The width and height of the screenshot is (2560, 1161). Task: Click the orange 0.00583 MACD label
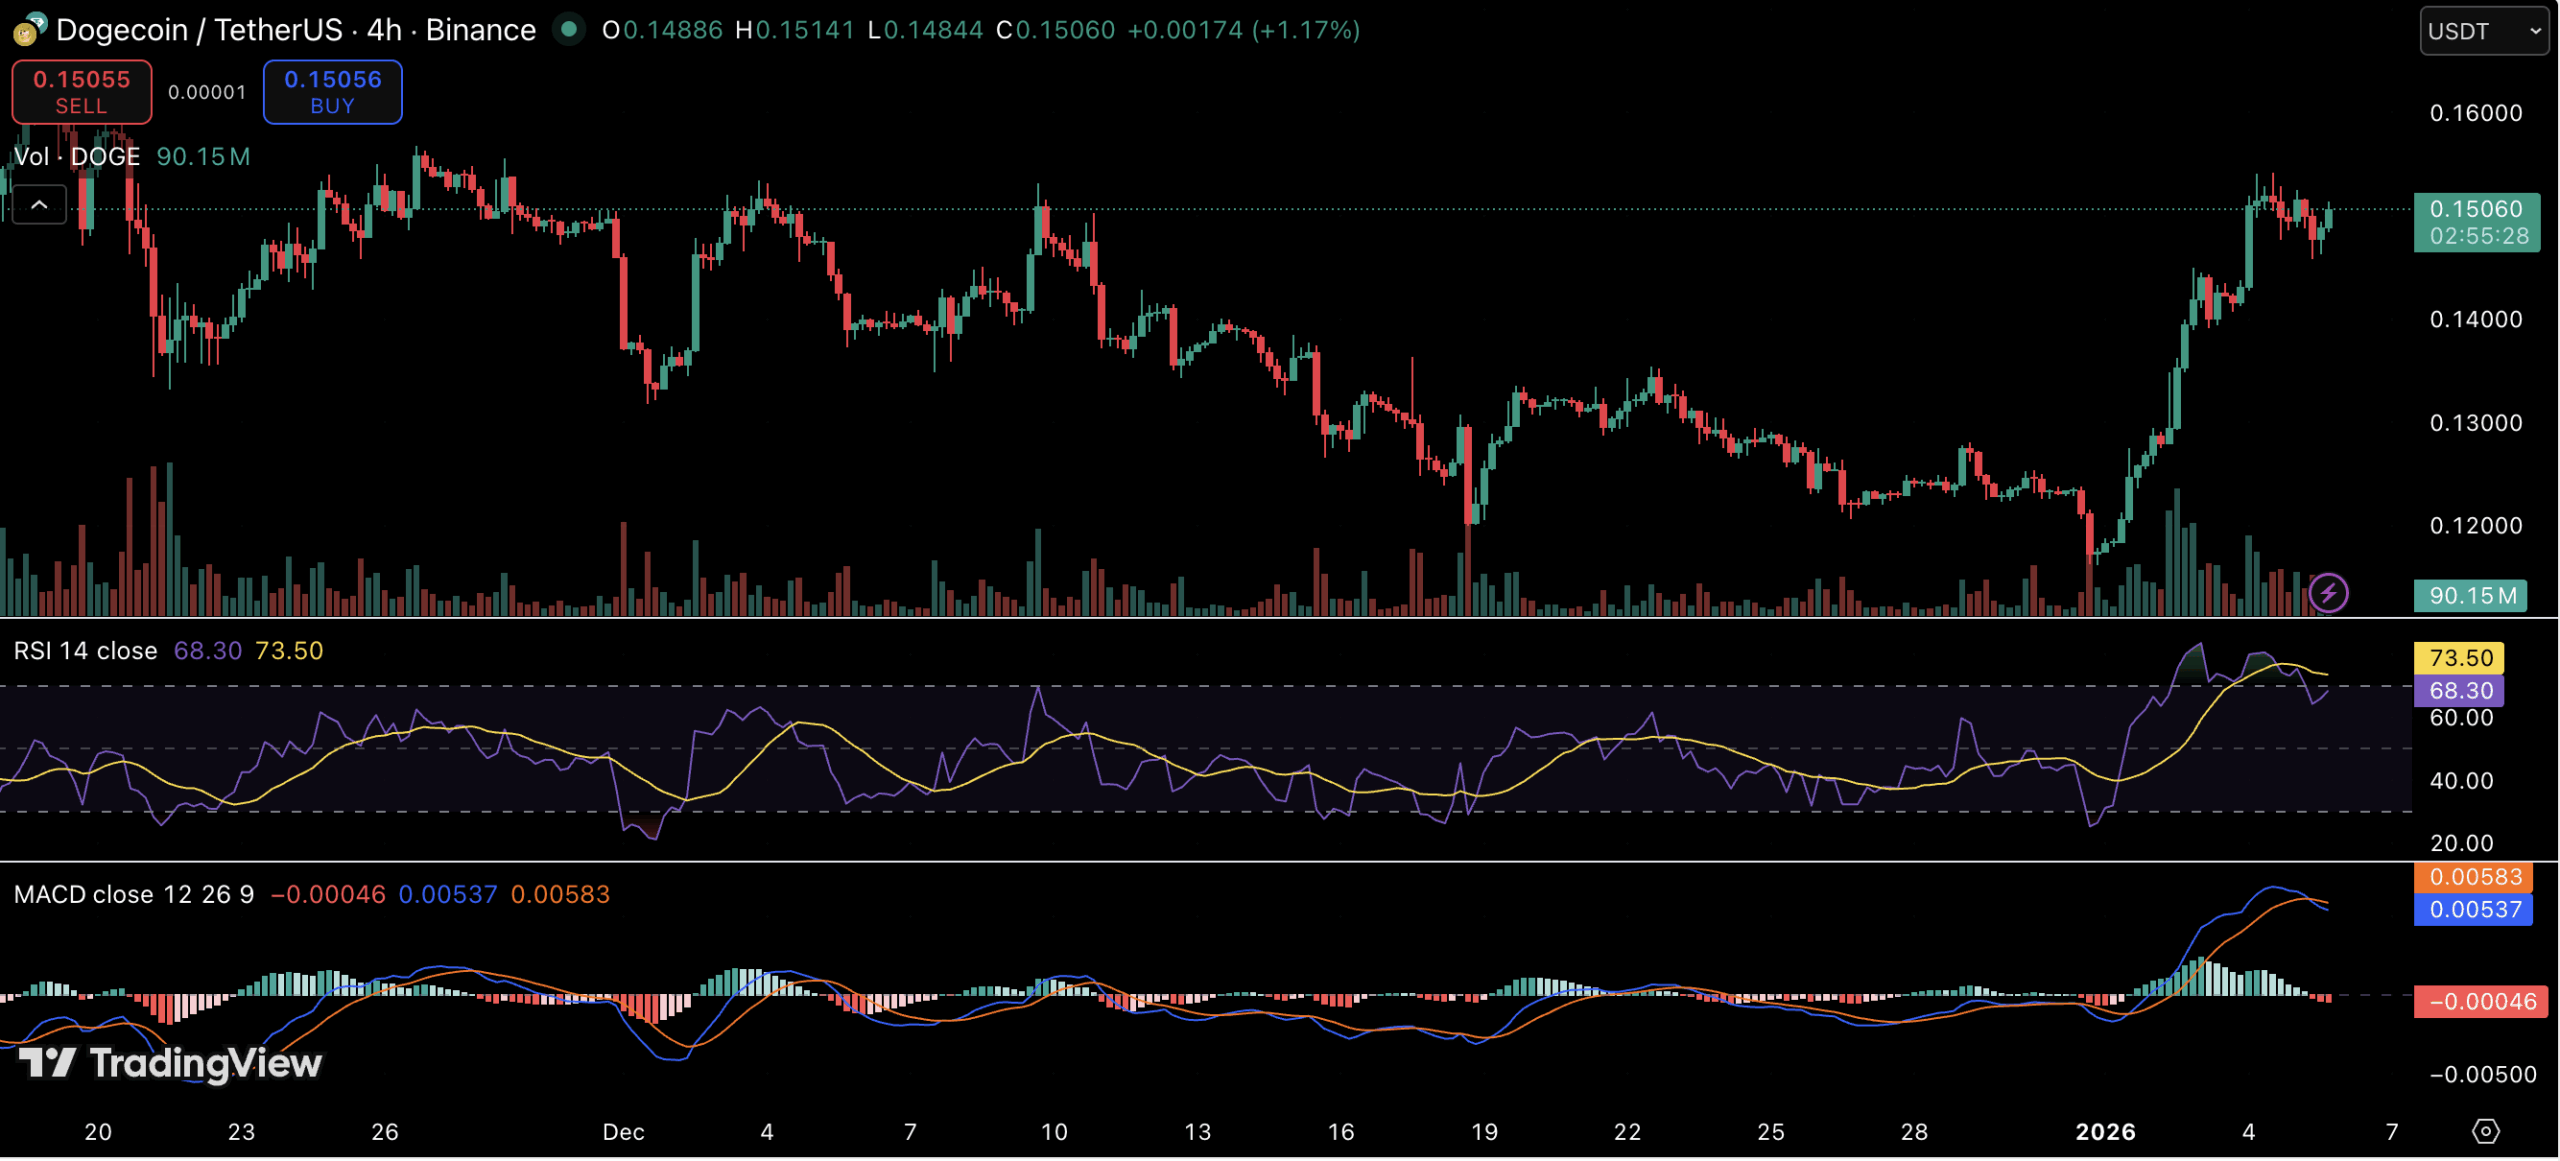pos(2474,877)
